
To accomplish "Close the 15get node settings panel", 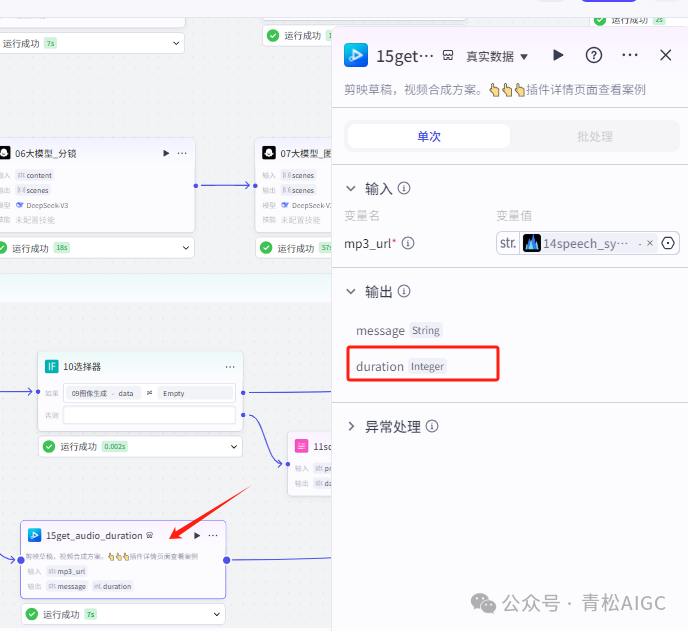I will tap(665, 55).
